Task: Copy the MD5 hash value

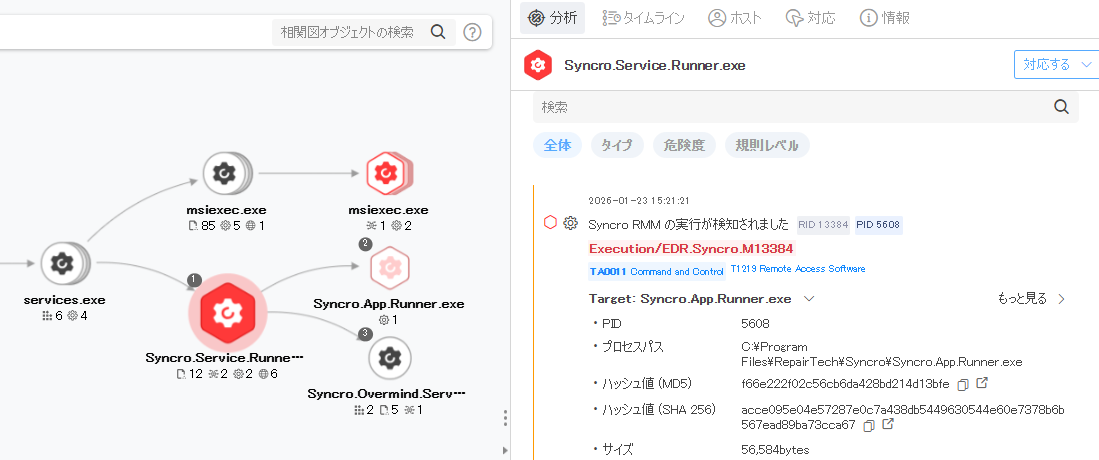Action: point(962,384)
